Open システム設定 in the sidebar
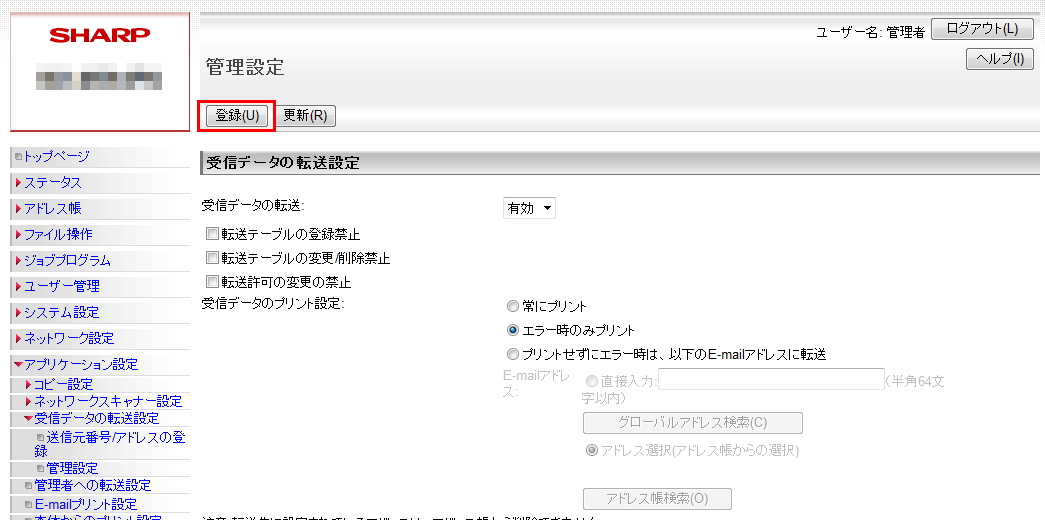This screenshot has height=520, width=1045. click(x=61, y=312)
